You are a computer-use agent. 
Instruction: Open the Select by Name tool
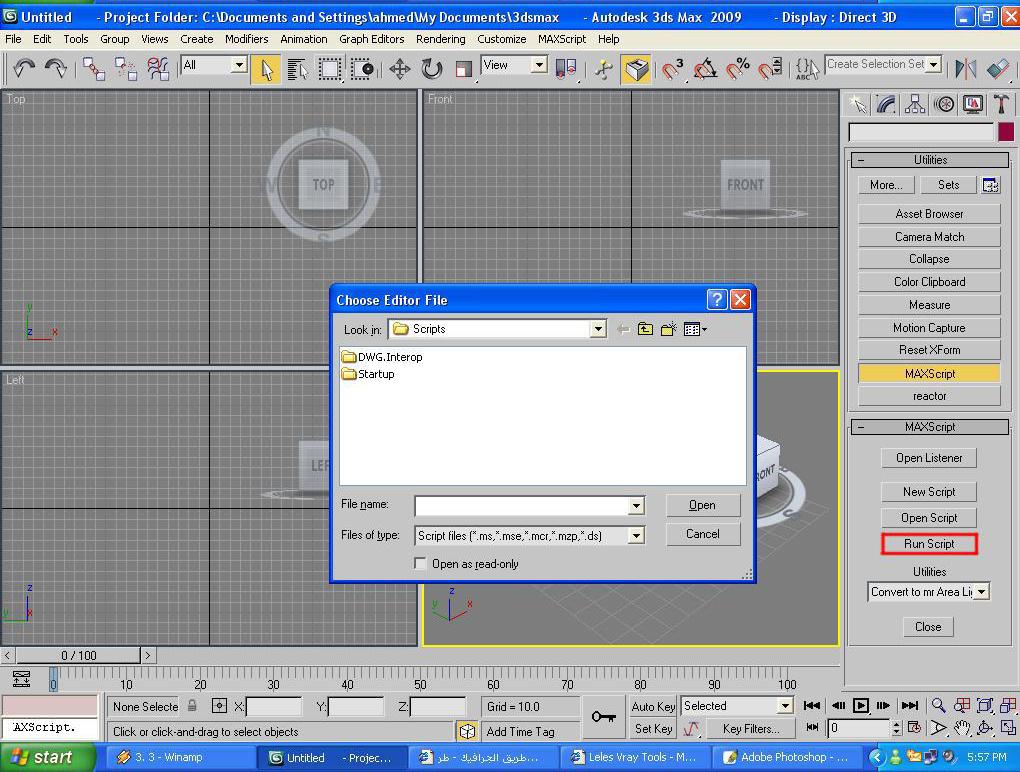[x=298, y=69]
